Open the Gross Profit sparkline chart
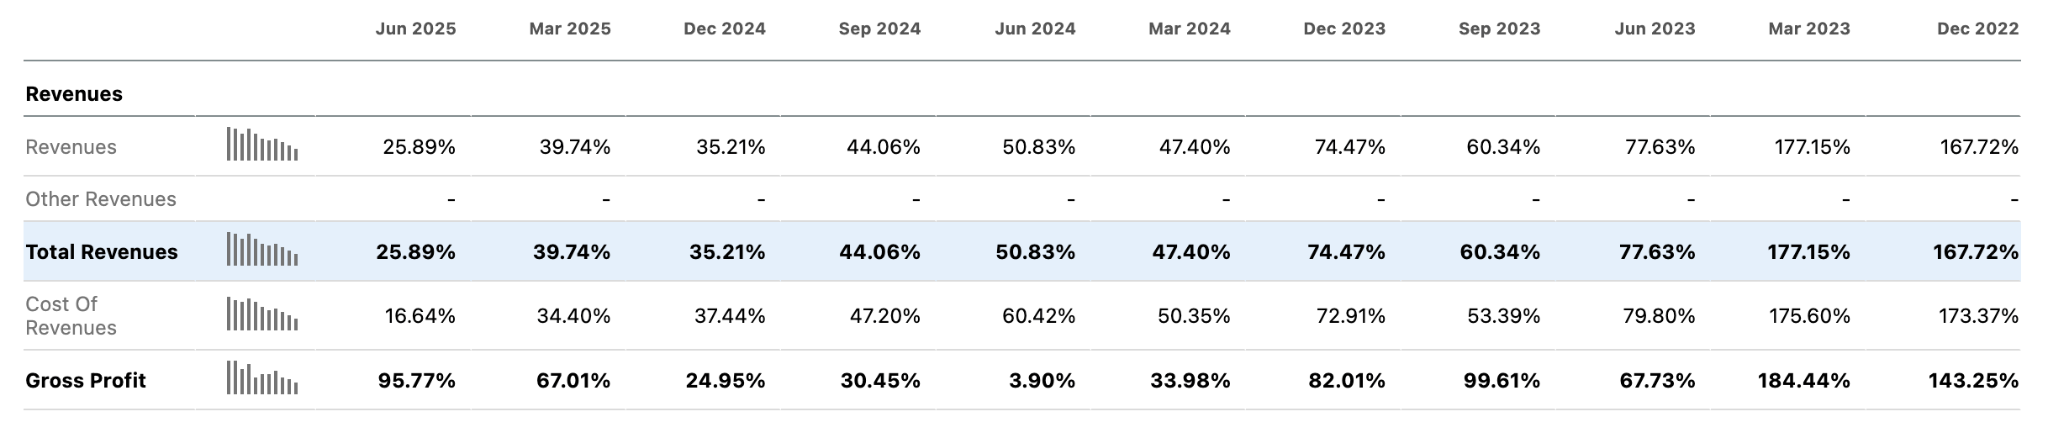 pyautogui.click(x=262, y=379)
